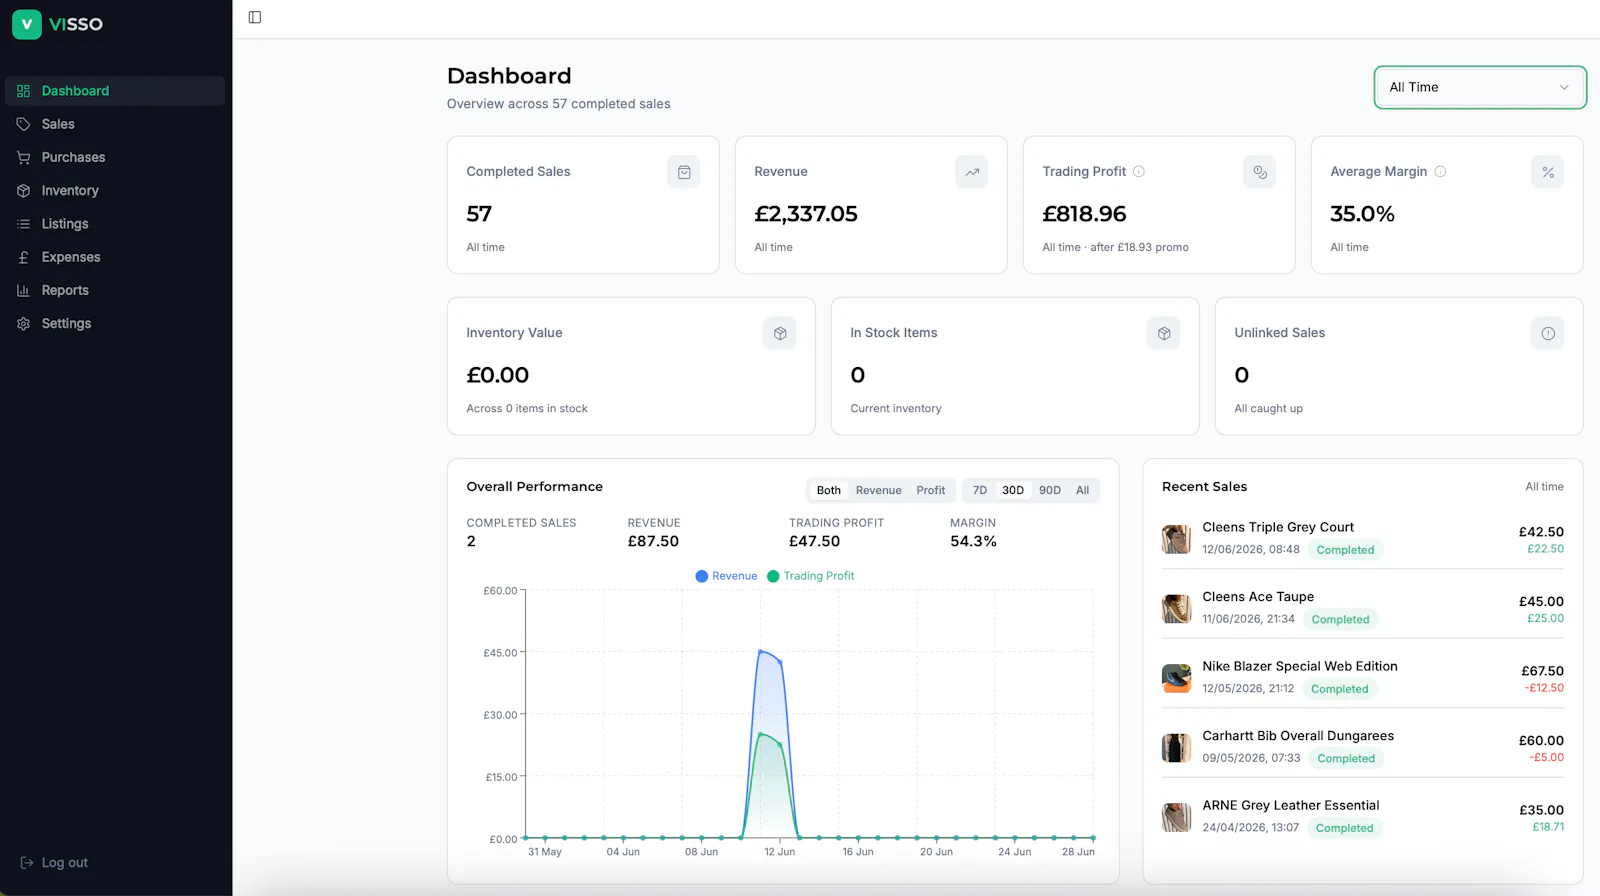Click the Log out arrow icon
The width and height of the screenshot is (1600, 896).
coord(27,863)
